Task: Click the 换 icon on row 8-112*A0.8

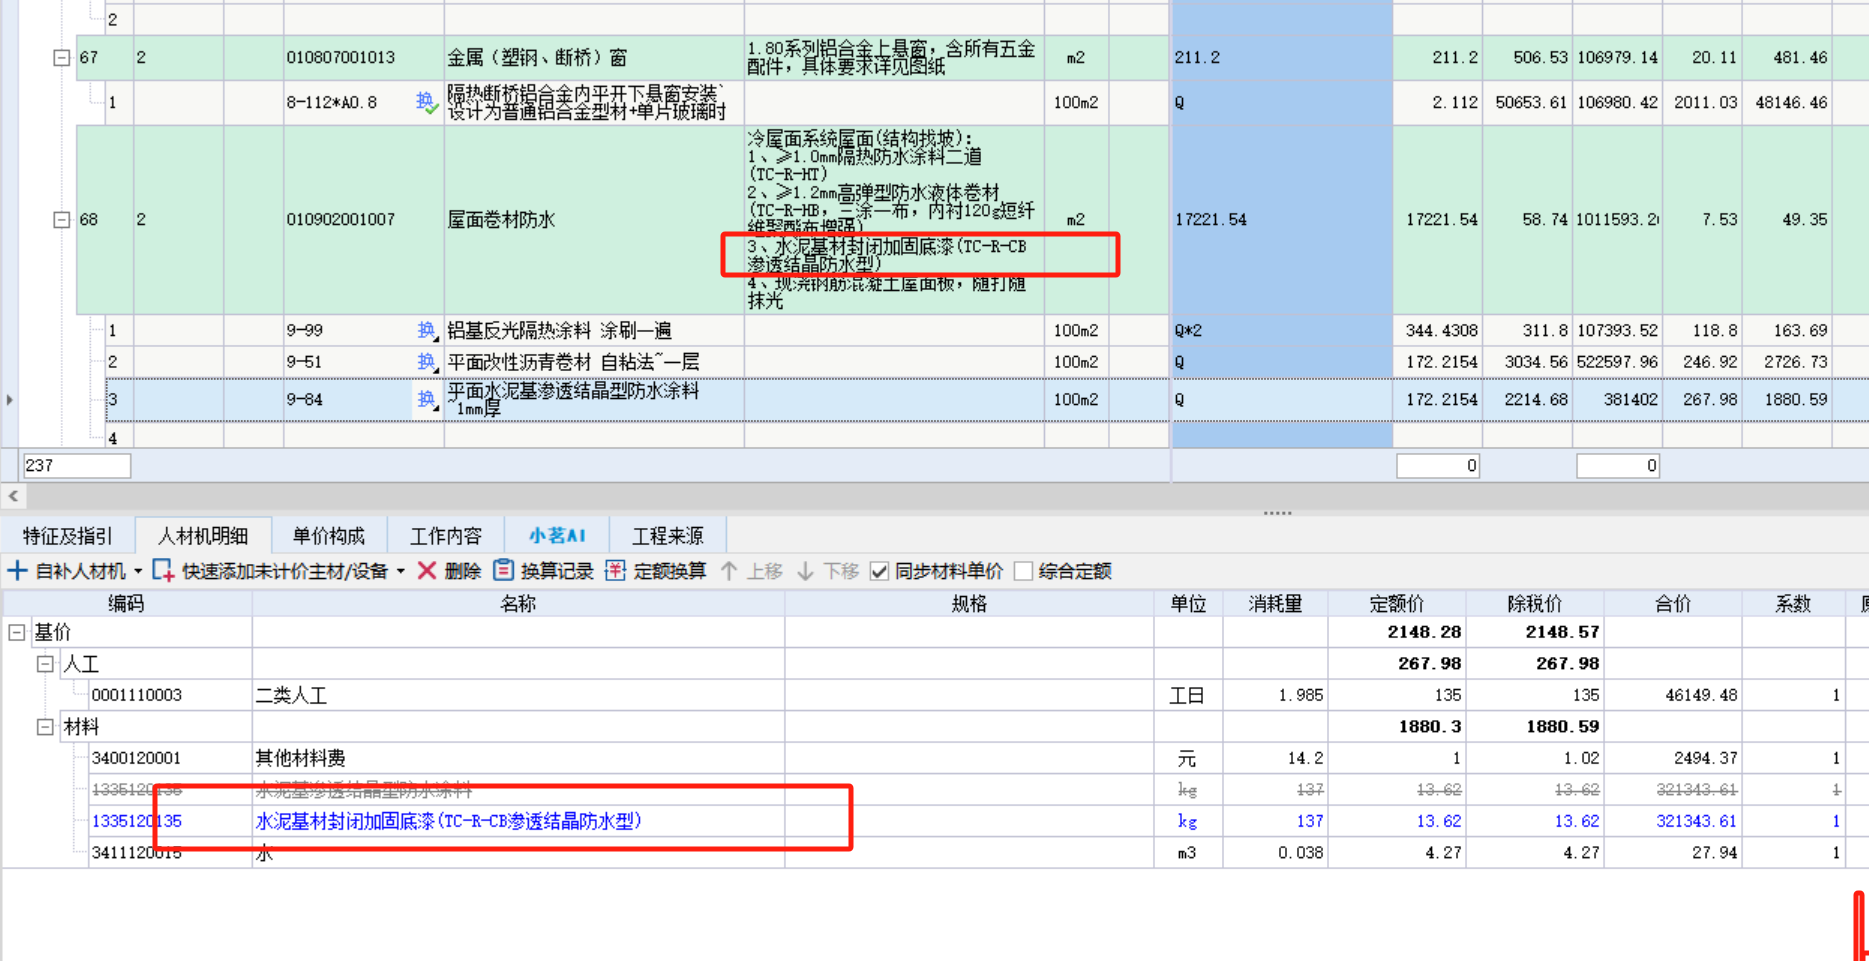Action: pos(426,102)
